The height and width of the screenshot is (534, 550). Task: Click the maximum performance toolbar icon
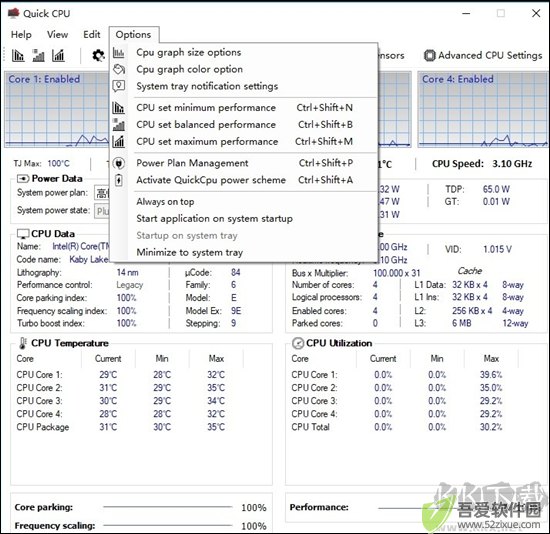(x=58, y=55)
